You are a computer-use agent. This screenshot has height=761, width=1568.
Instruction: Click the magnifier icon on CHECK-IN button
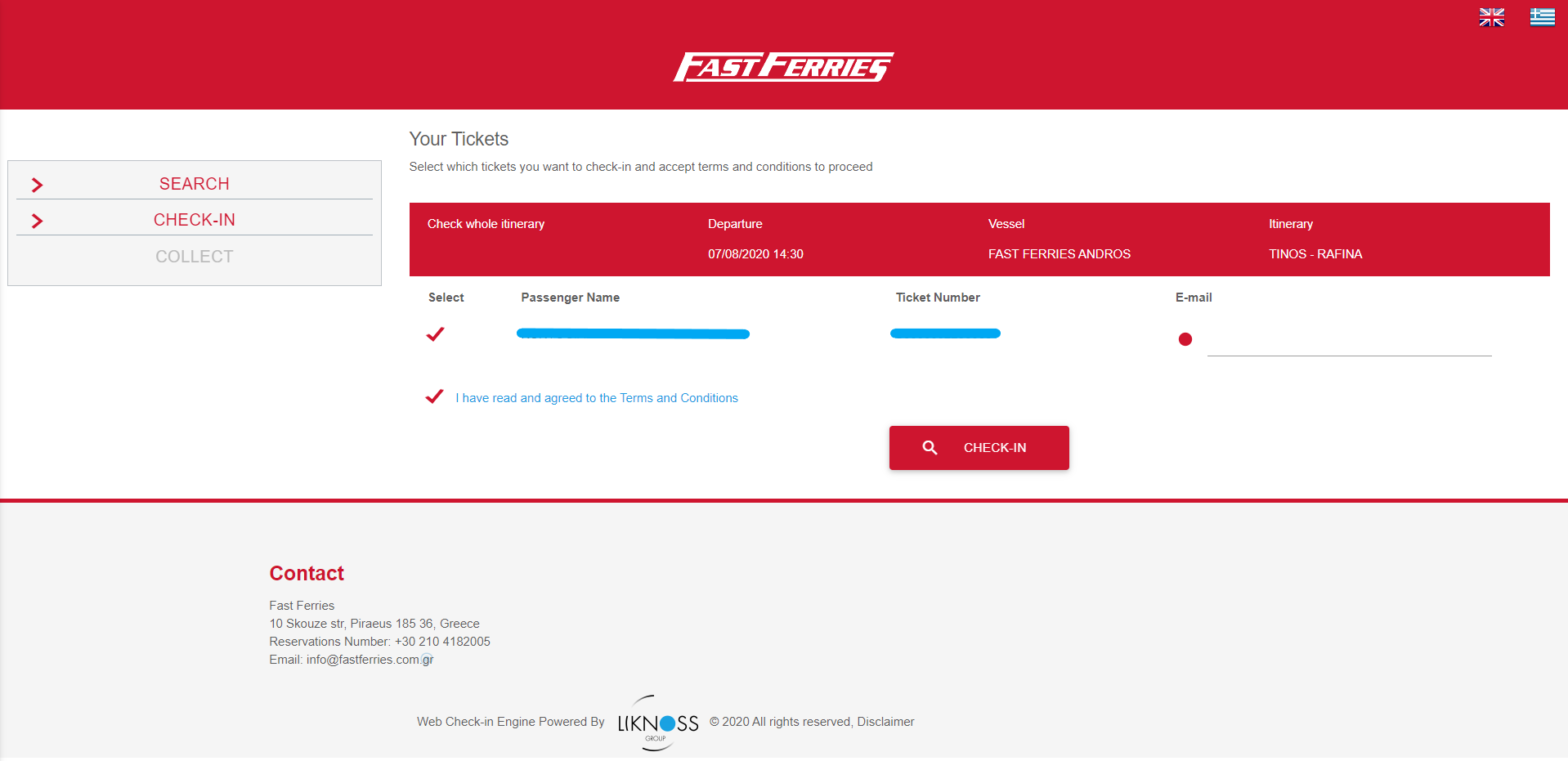pyautogui.click(x=930, y=447)
